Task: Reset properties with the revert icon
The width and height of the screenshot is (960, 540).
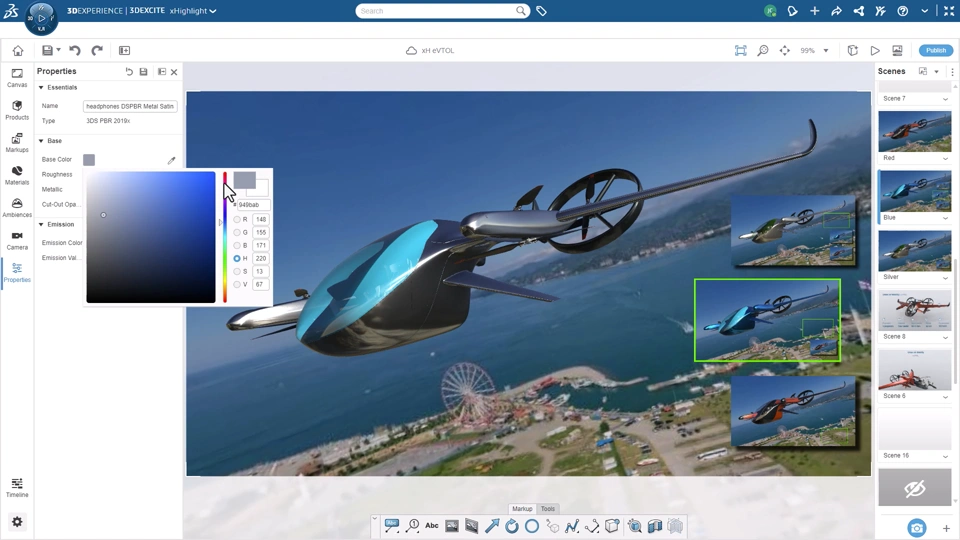Action: (x=129, y=72)
